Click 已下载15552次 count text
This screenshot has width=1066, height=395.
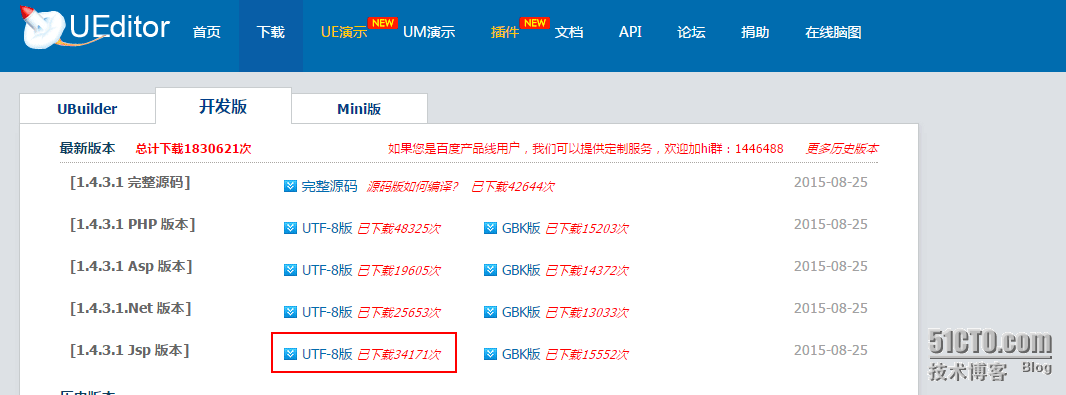pyautogui.click(x=587, y=354)
